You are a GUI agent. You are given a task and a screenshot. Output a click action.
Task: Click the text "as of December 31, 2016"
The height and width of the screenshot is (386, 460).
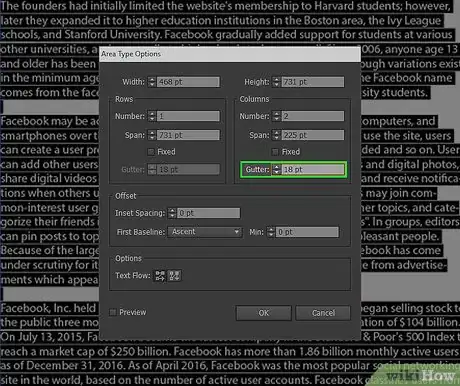(x=63, y=366)
